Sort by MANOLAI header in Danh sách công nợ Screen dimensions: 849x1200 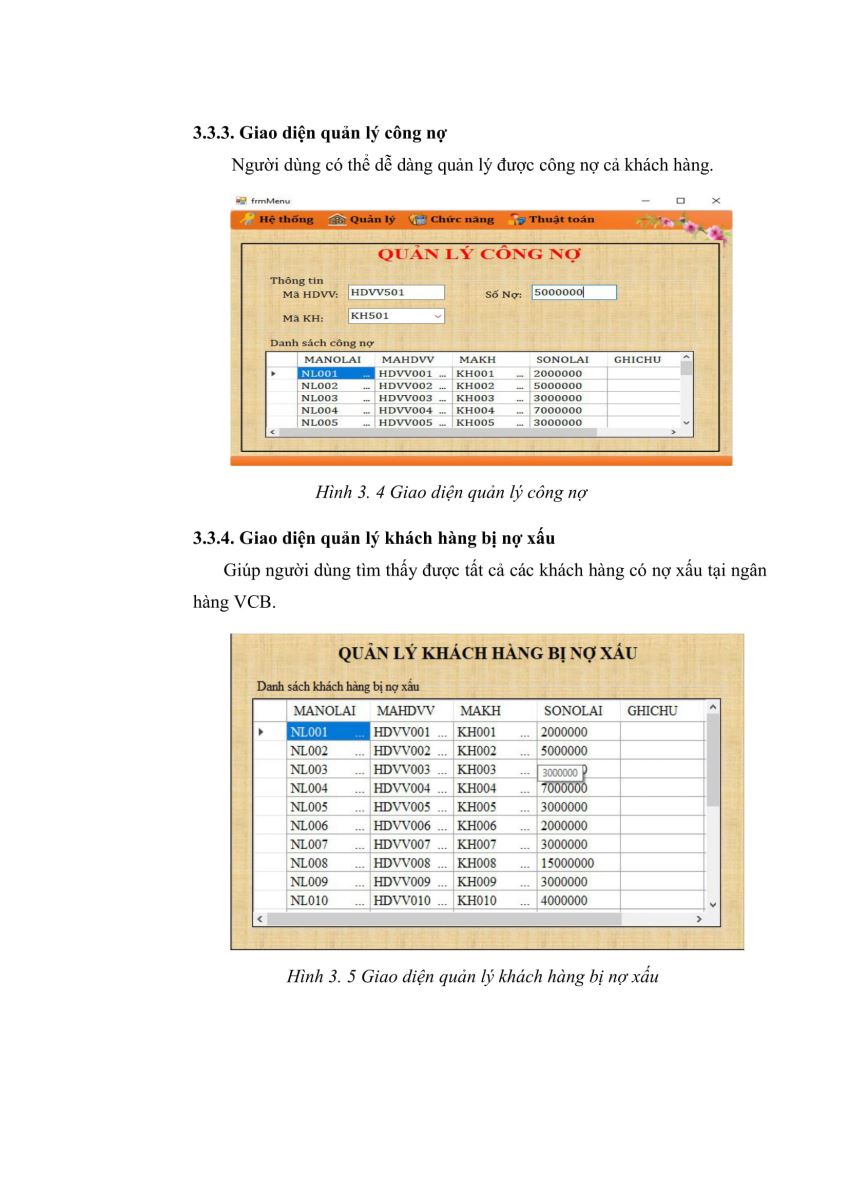335,359
